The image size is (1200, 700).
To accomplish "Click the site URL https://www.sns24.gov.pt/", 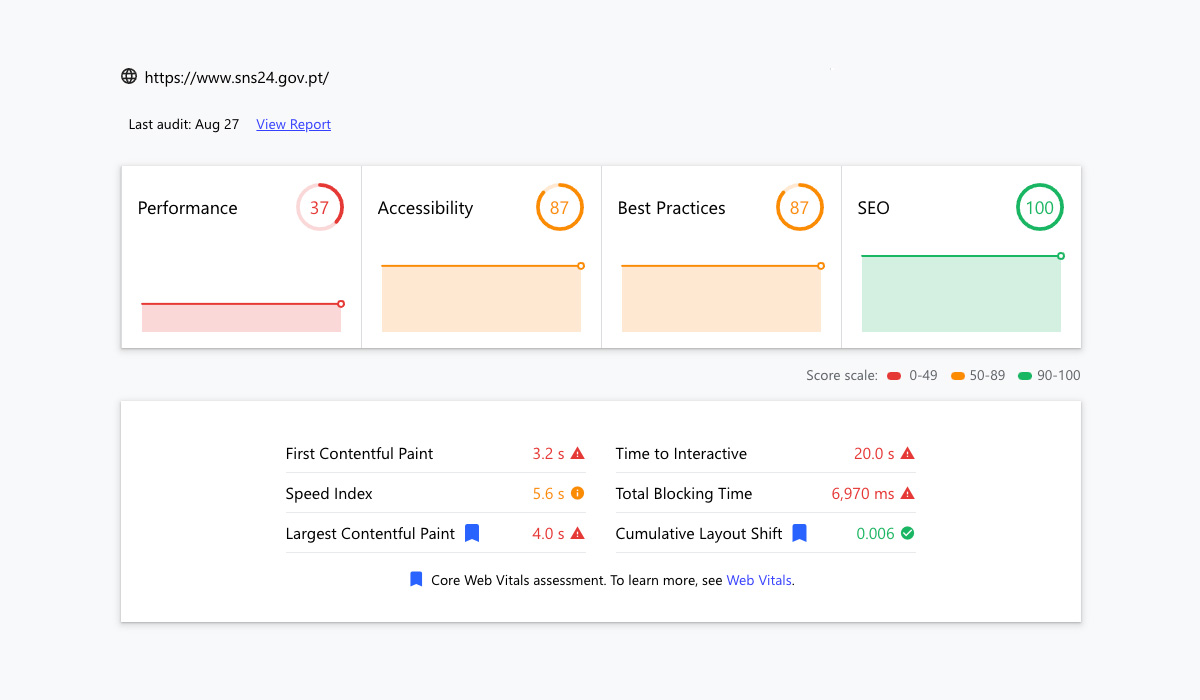I will pyautogui.click(x=236, y=77).
